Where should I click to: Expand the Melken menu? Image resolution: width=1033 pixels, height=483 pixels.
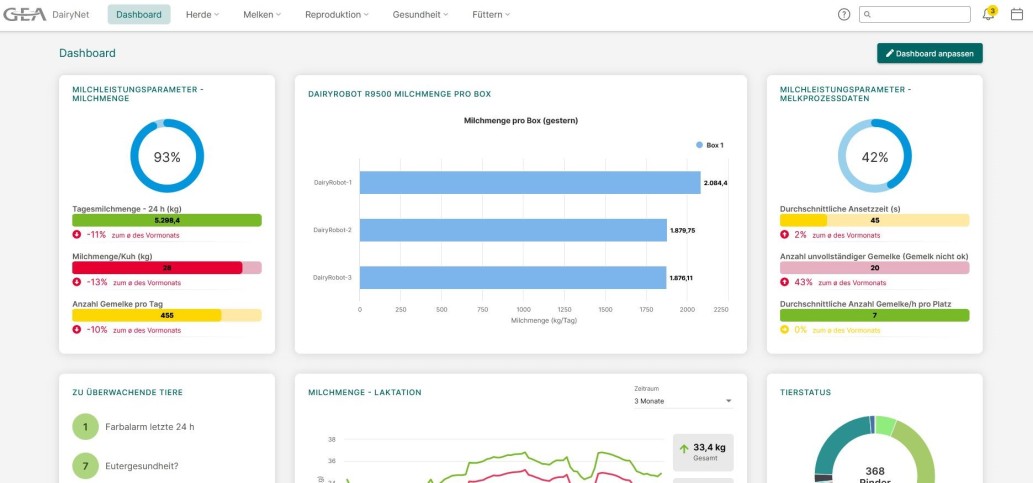coord(262,14)
